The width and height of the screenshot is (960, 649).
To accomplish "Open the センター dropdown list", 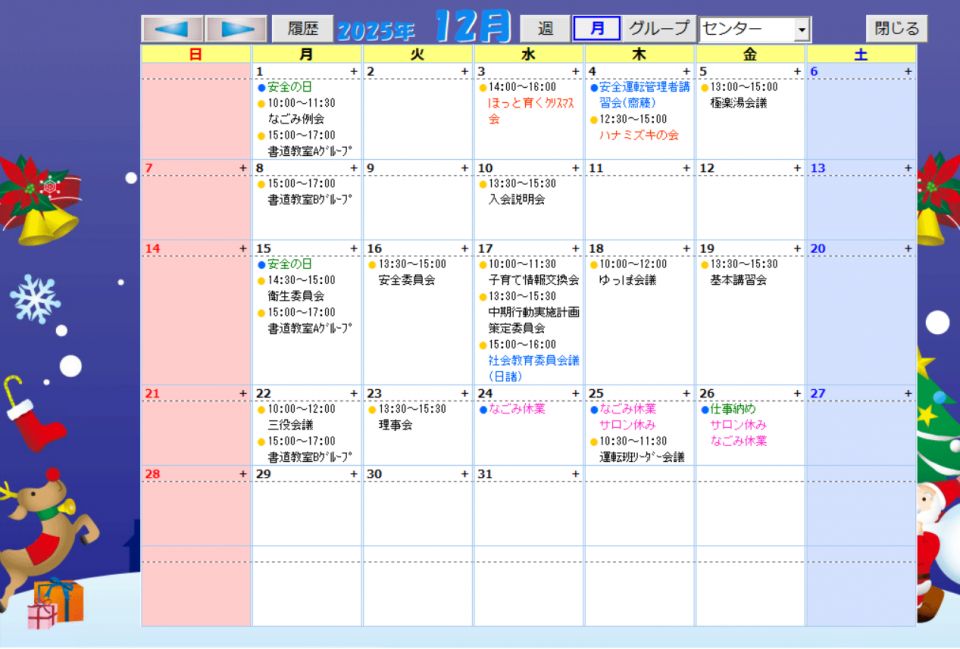I will (x=802, y=30).
